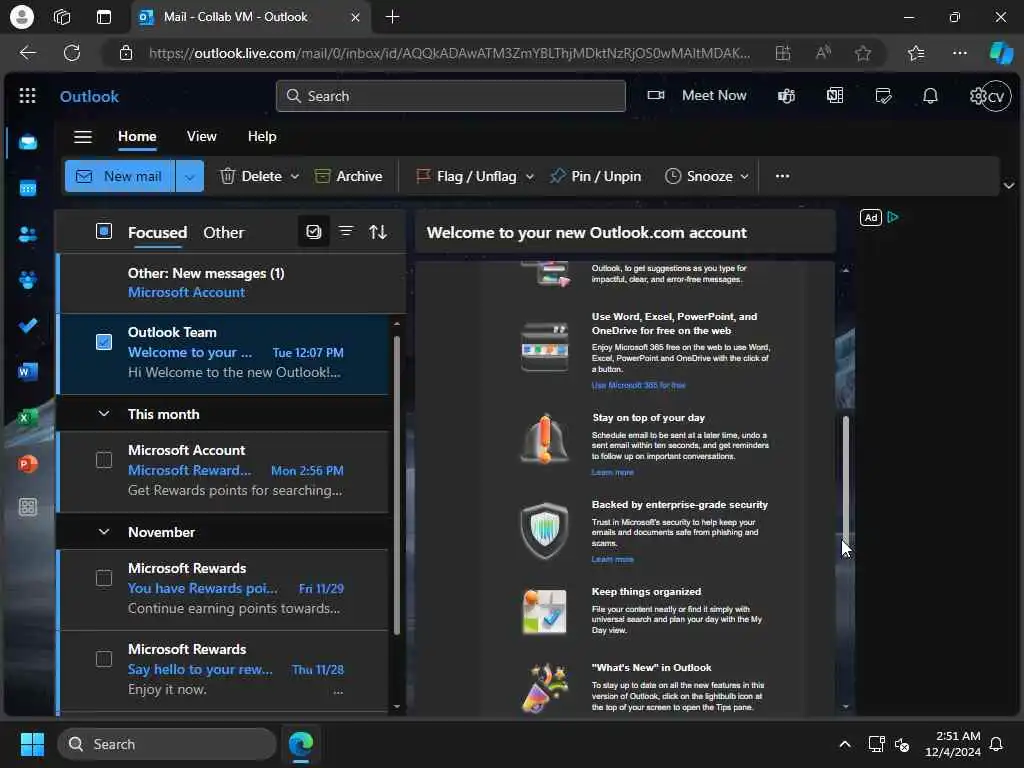
Task: Open a new browser tab
Action: pyautogui.click(x=392, y=17)
